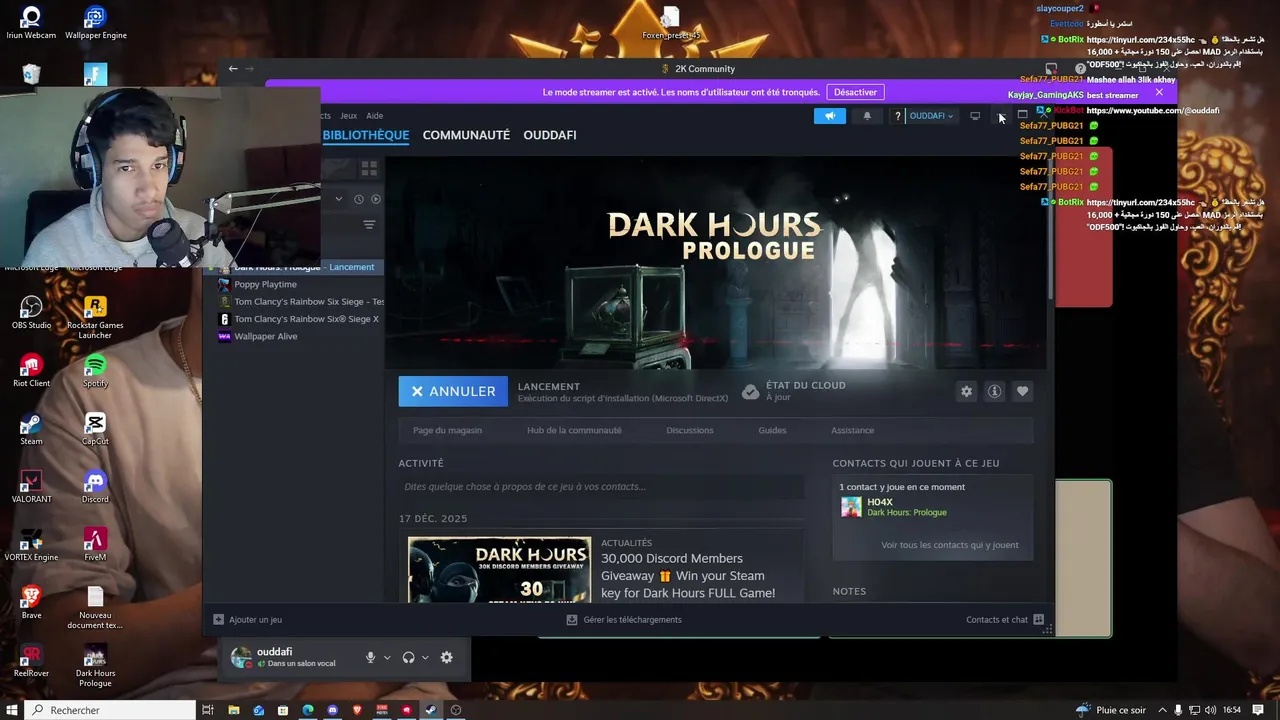This screenshot has height=720, width=1280.
Task: Open 30,000 Discord Members Giveaway news
Action: click(x=688, y=575)
